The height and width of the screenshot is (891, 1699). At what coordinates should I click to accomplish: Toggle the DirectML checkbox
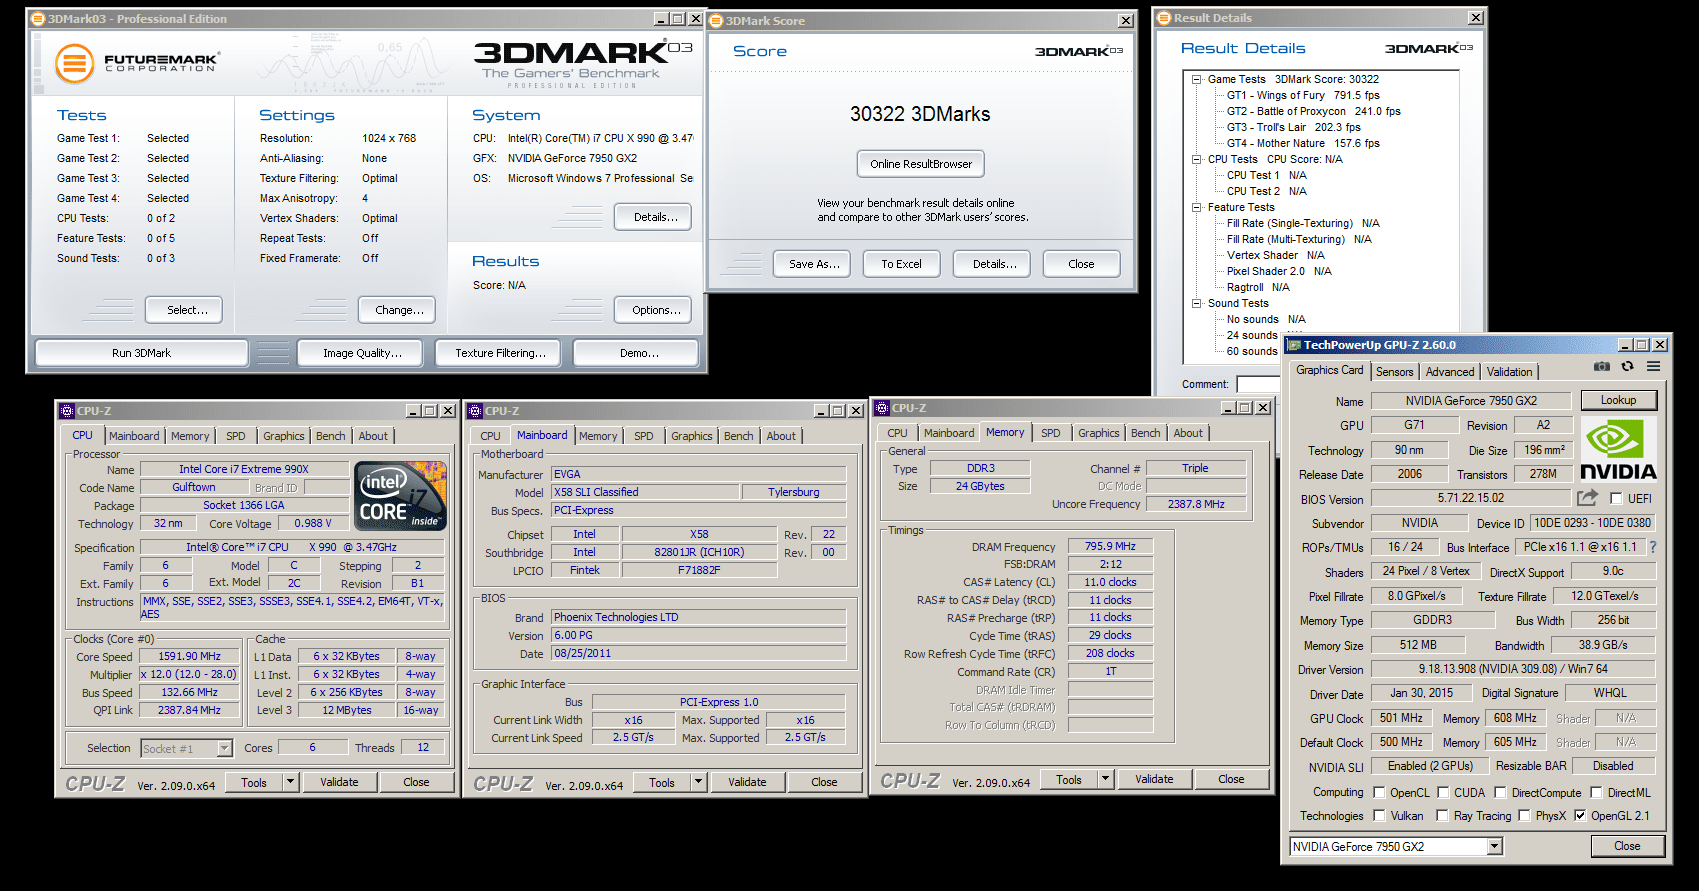click(x=1596, y=793)
